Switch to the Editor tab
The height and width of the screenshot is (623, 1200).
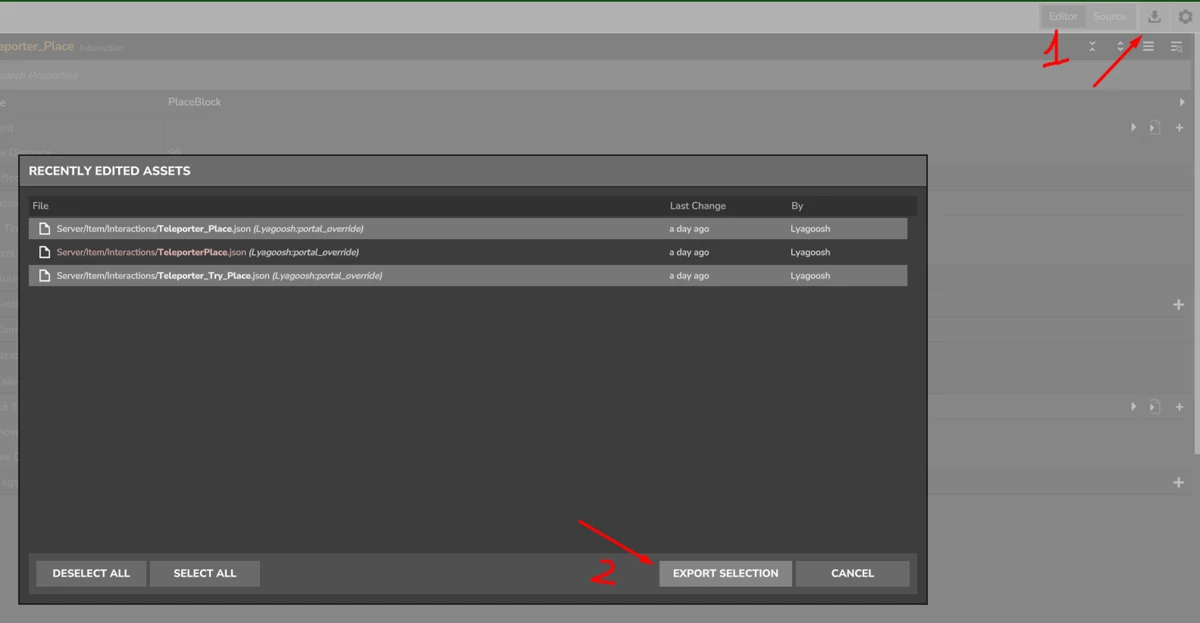[x=1063, y=17]
